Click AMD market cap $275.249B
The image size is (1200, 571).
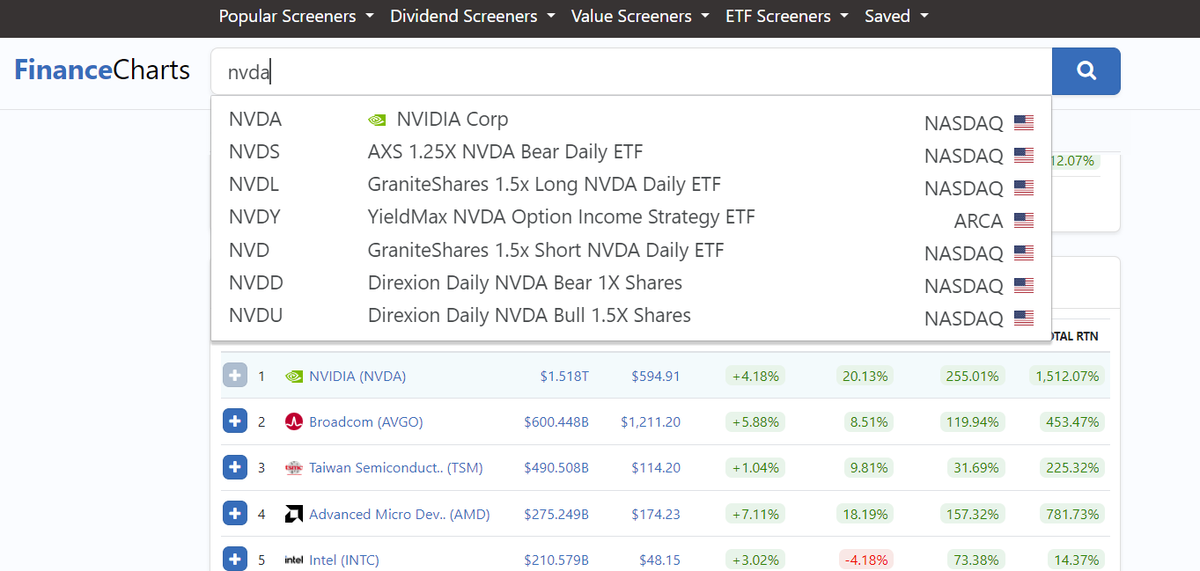click(x=556, y=514)
